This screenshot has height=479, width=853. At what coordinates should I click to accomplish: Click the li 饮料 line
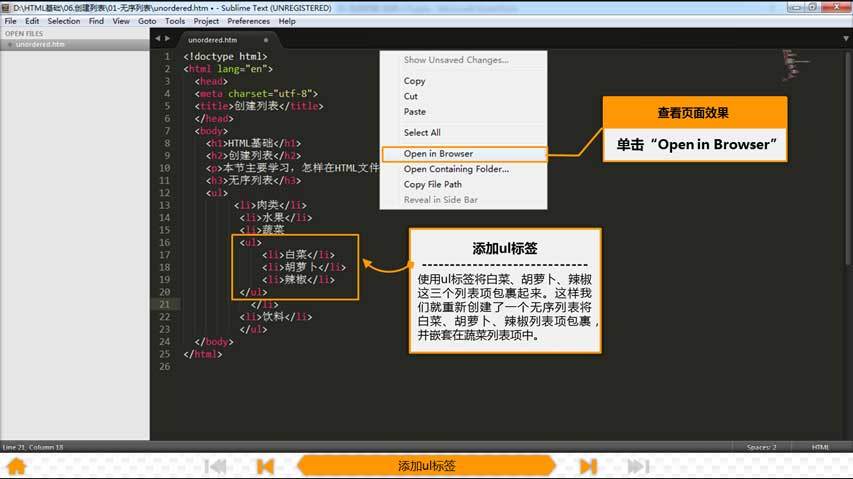point(276,316)
